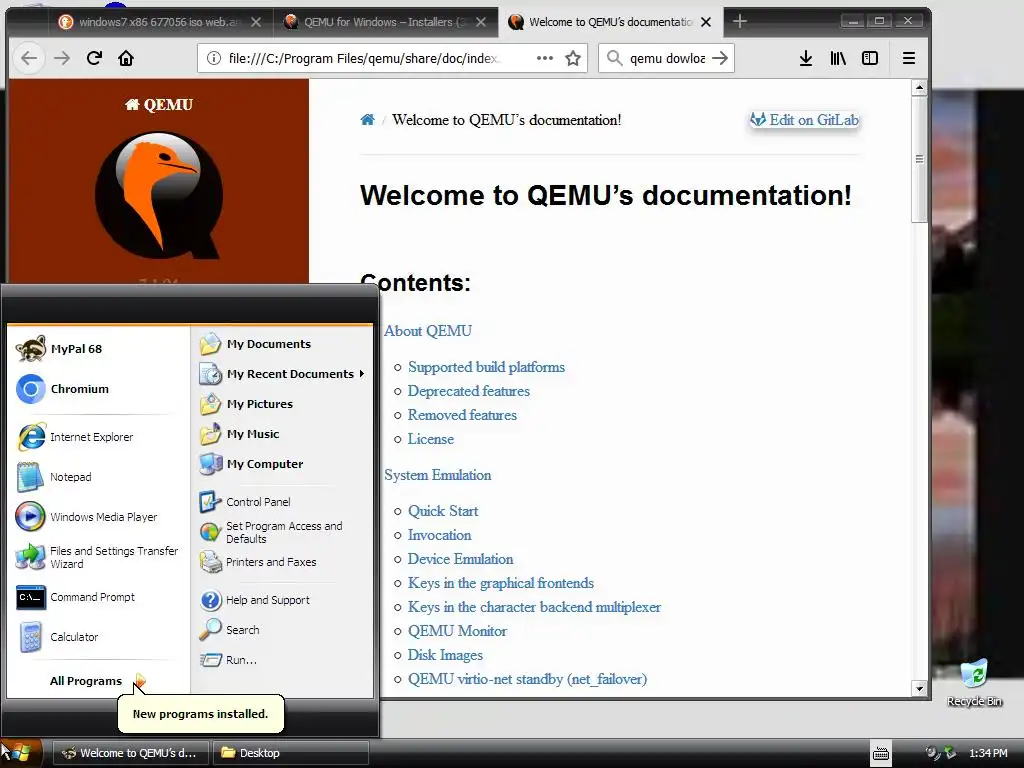Viewport: 1024px width, 768px height.
Task: Open the Invocation link
Action: point(440,536)
